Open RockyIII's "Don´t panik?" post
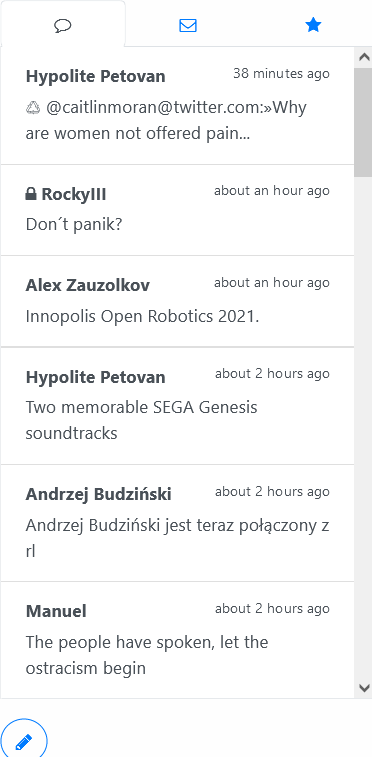The height and width of the screenshot is (757, 372). pyautogui.click(x=177, y=210)
